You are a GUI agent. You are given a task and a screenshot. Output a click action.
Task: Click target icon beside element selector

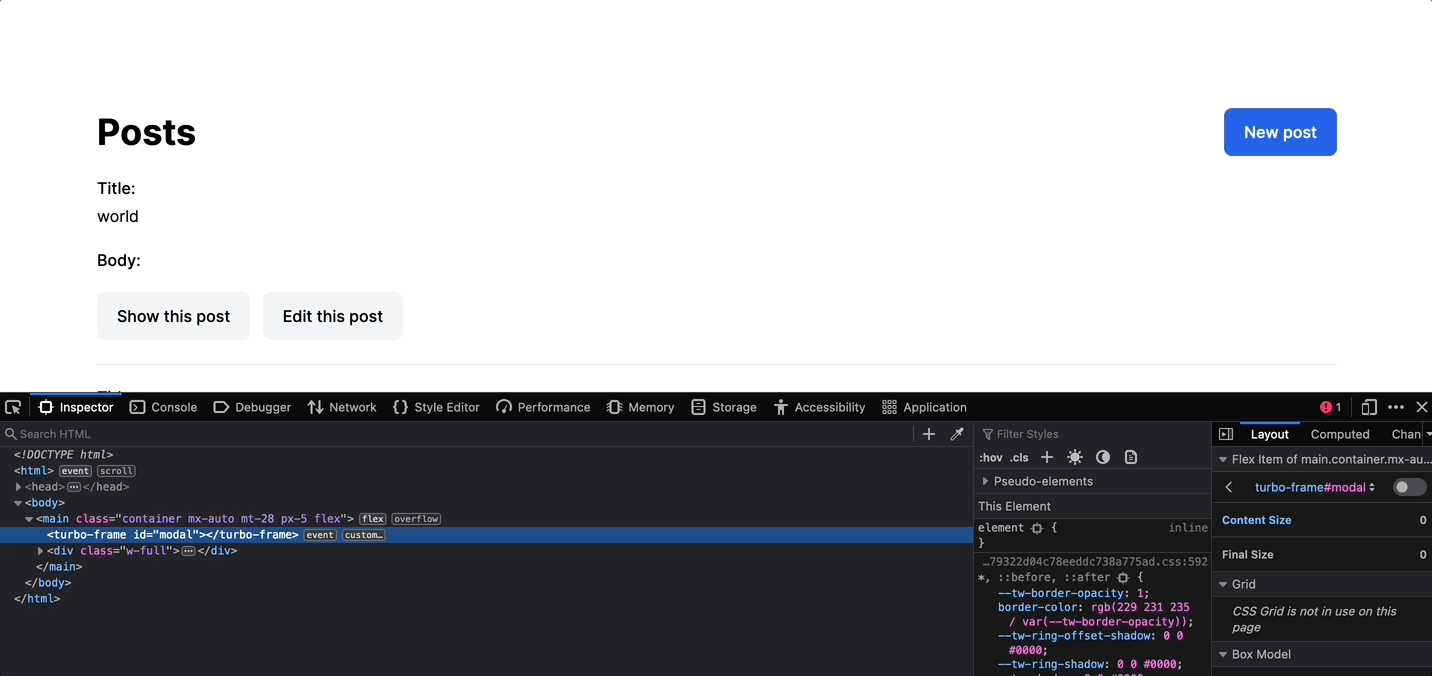tap(1037, 528)
